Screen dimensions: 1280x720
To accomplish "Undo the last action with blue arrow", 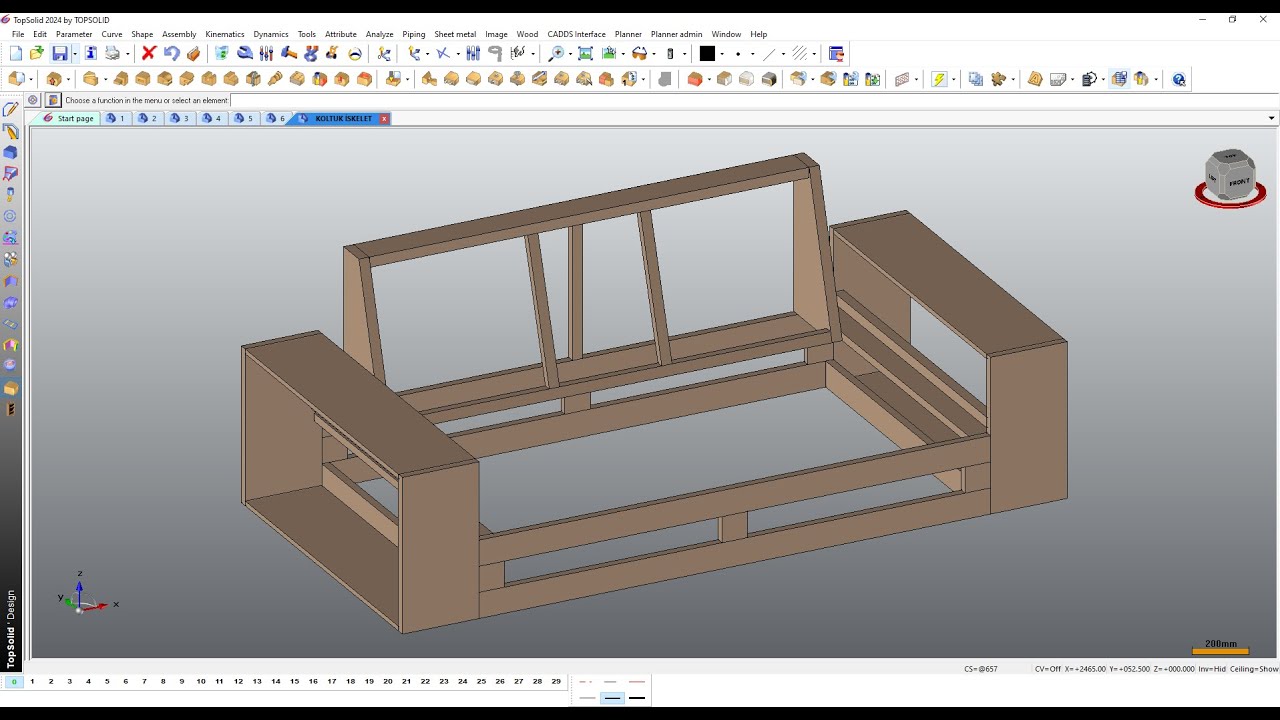I will click(171, 53).
